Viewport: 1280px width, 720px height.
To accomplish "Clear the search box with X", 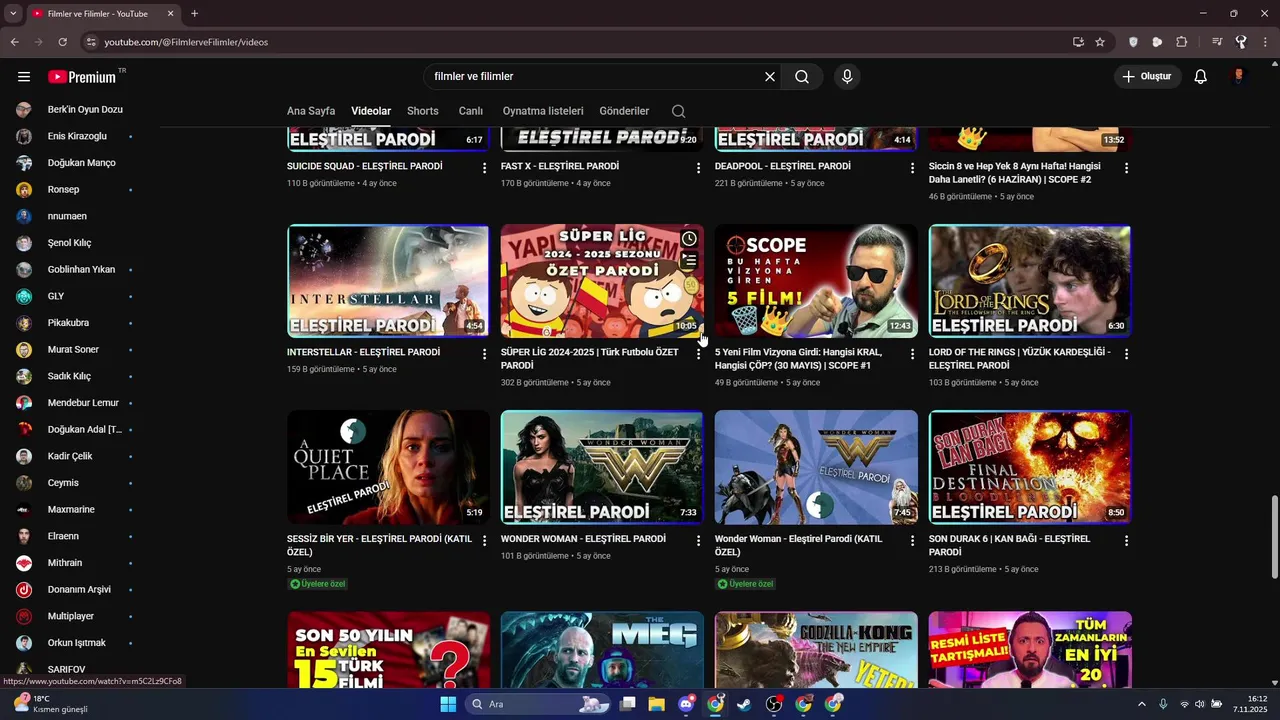I will [x=770, y=77].
